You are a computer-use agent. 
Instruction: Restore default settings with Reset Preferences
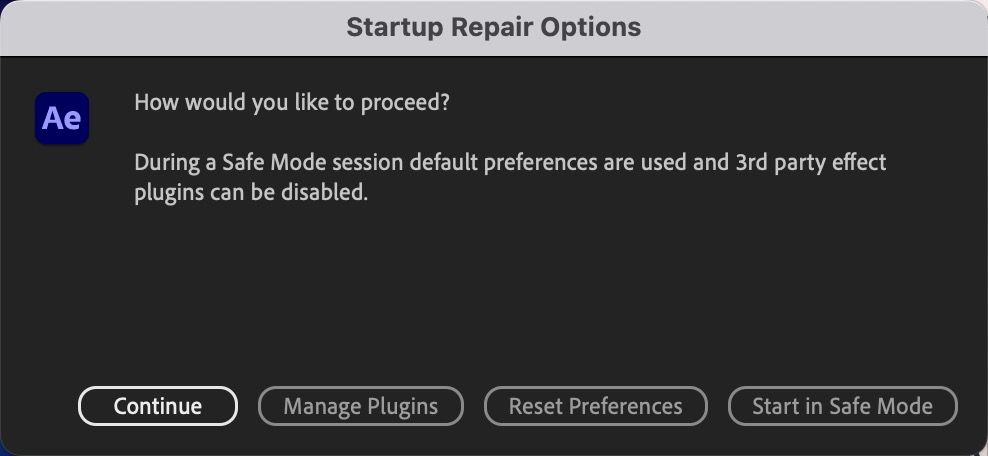(595, 406)
